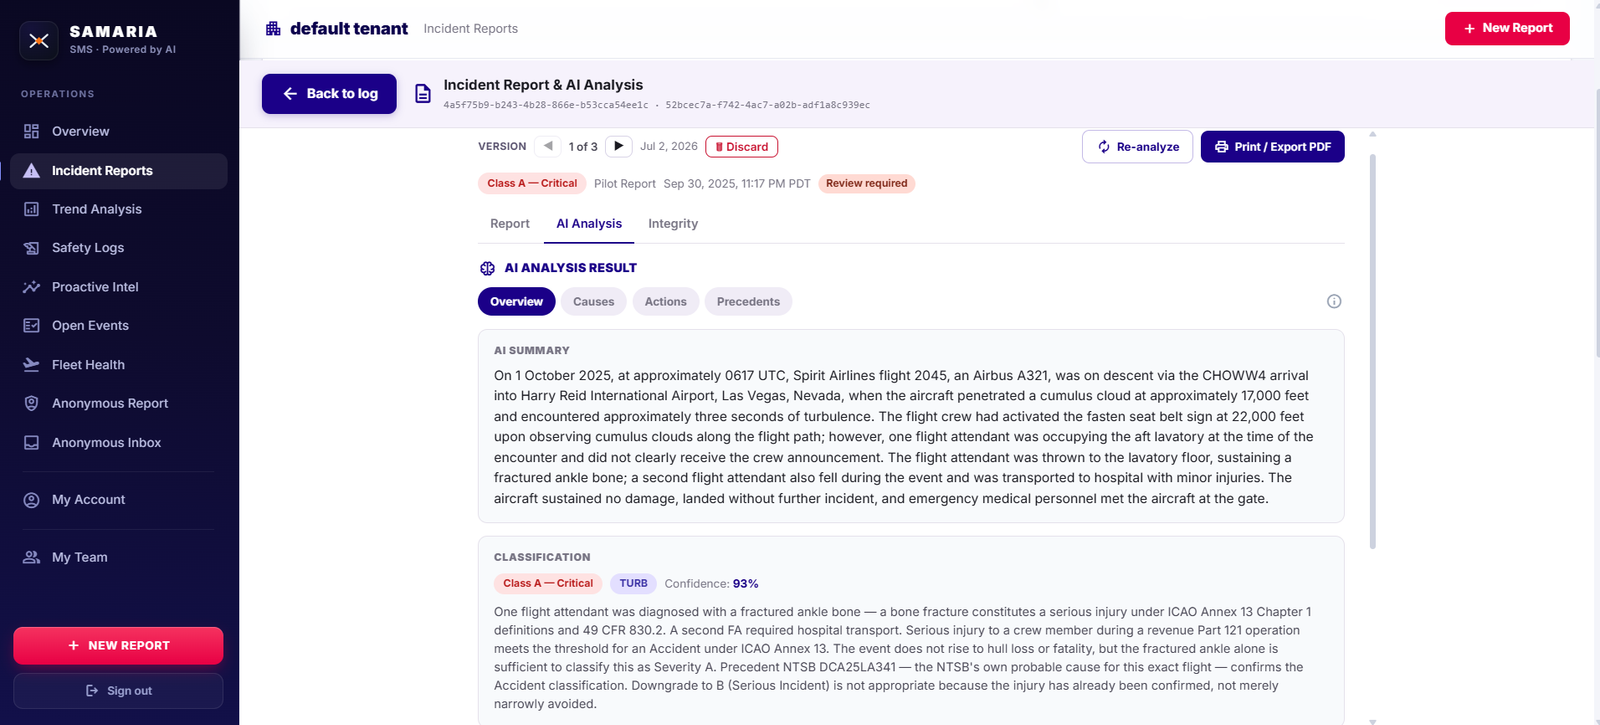Switch to the Report tab
1600x725 pixels.
click(510, 224)
